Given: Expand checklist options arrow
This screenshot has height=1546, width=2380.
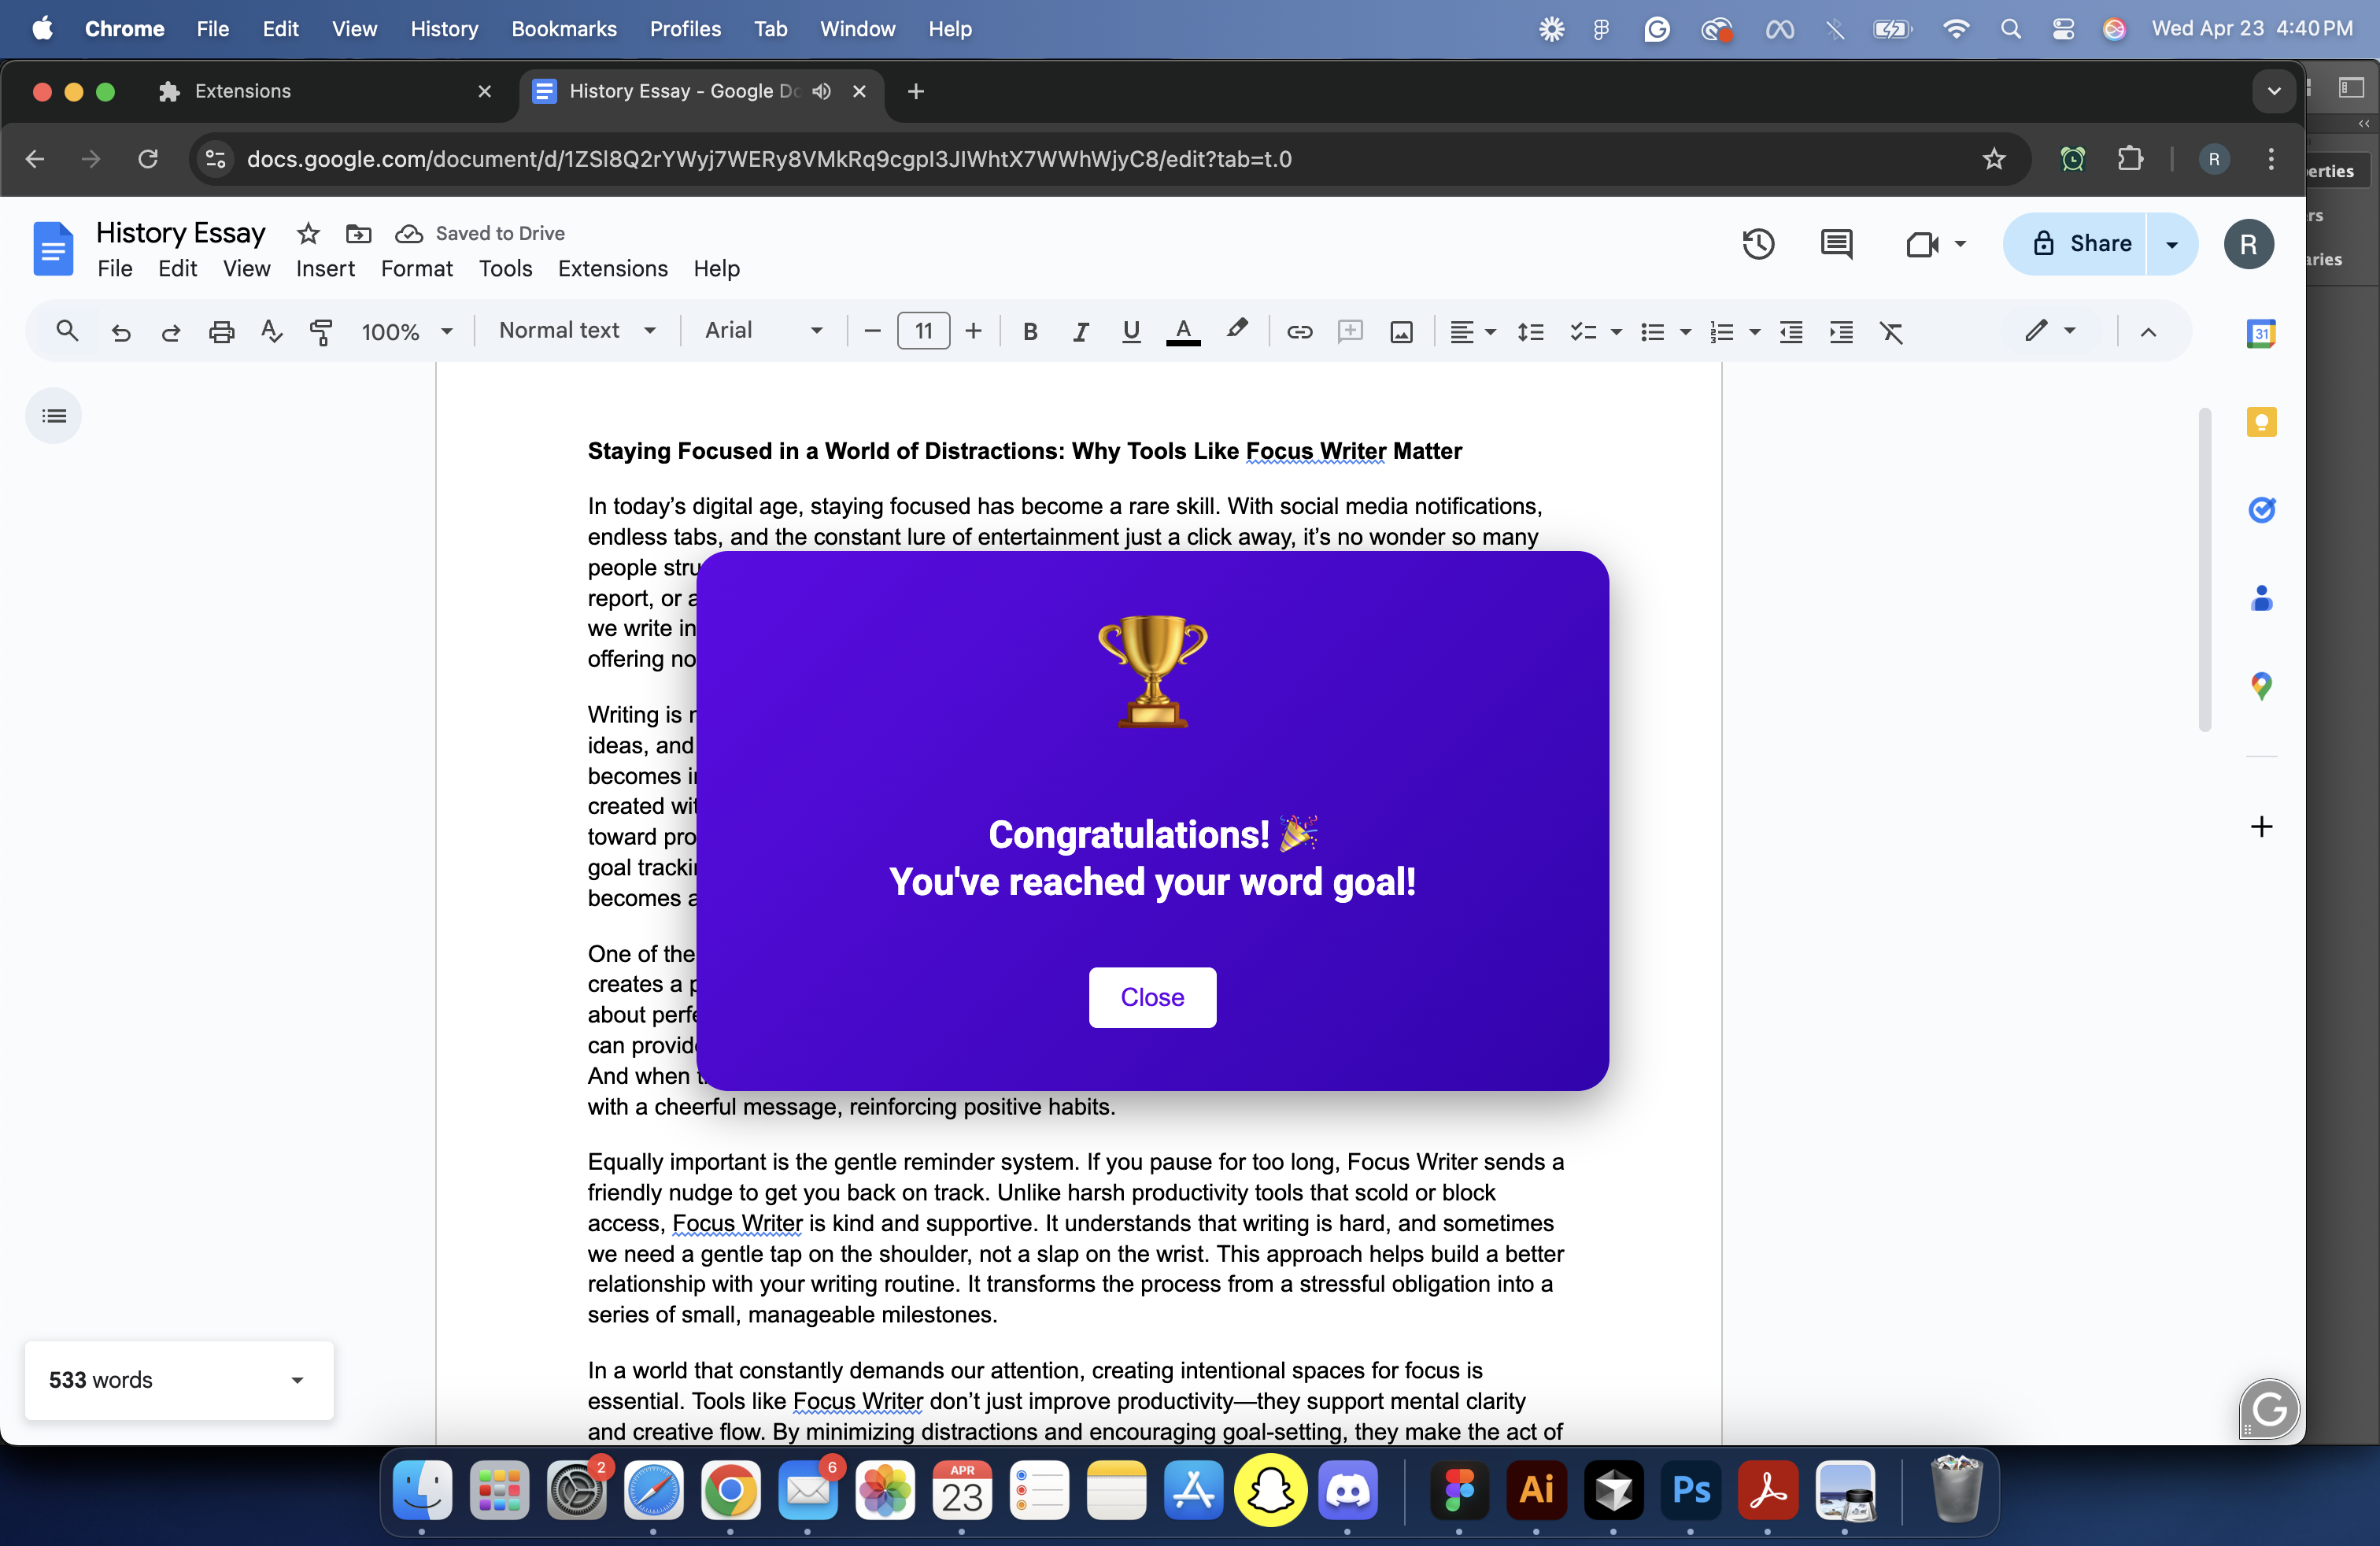Looking at the screenshot, I should (1616, 331).
